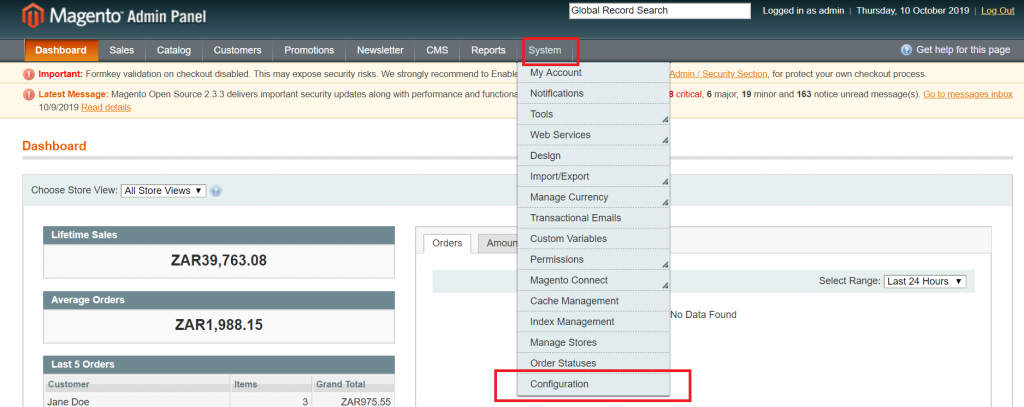The height and width of the screenshot is (407, 1024).
Task: Select Index Management menu entry
Action: point(594,322)
